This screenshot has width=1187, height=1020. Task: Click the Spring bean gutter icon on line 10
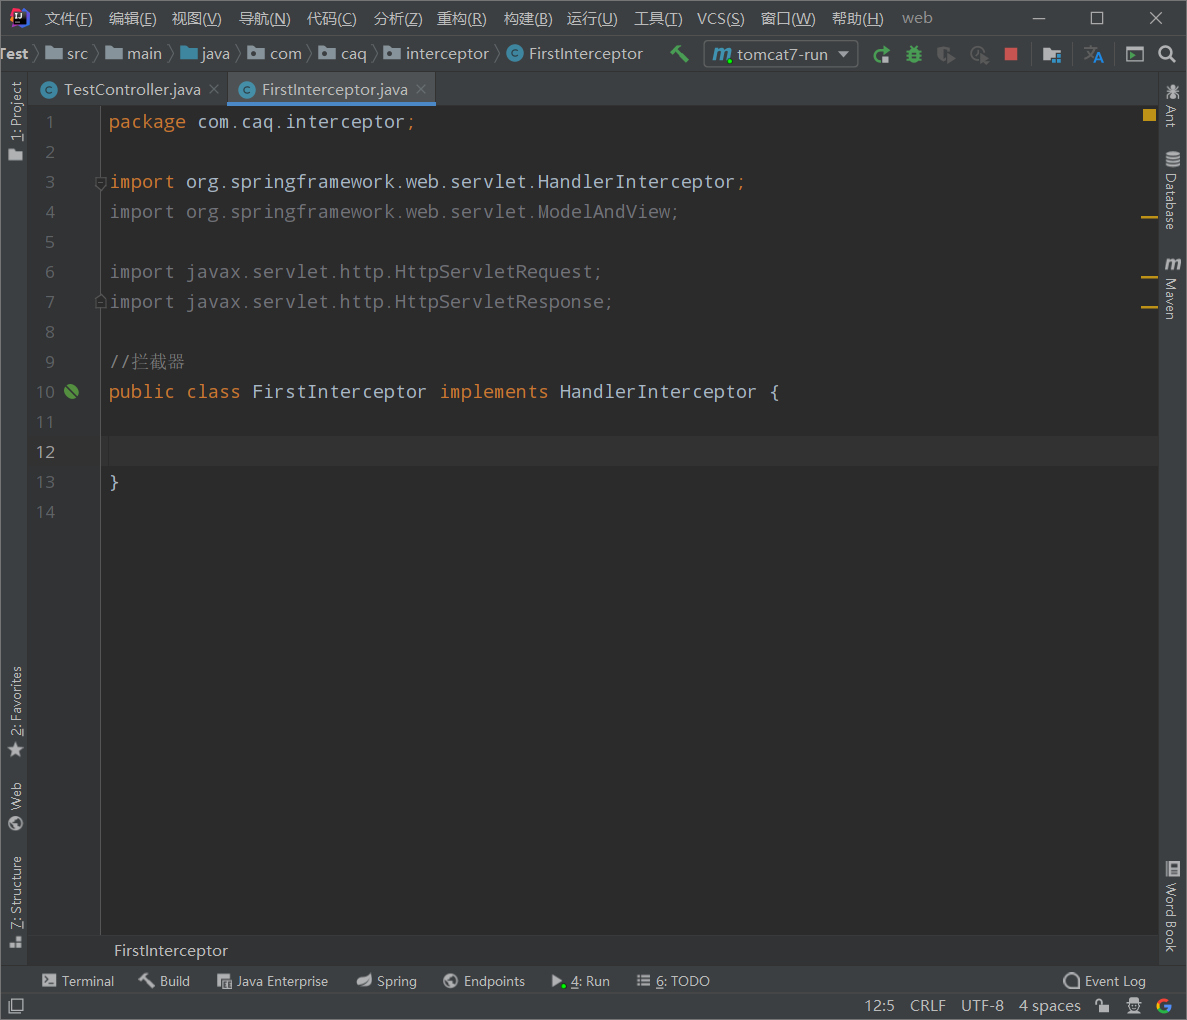pos(71,391)
